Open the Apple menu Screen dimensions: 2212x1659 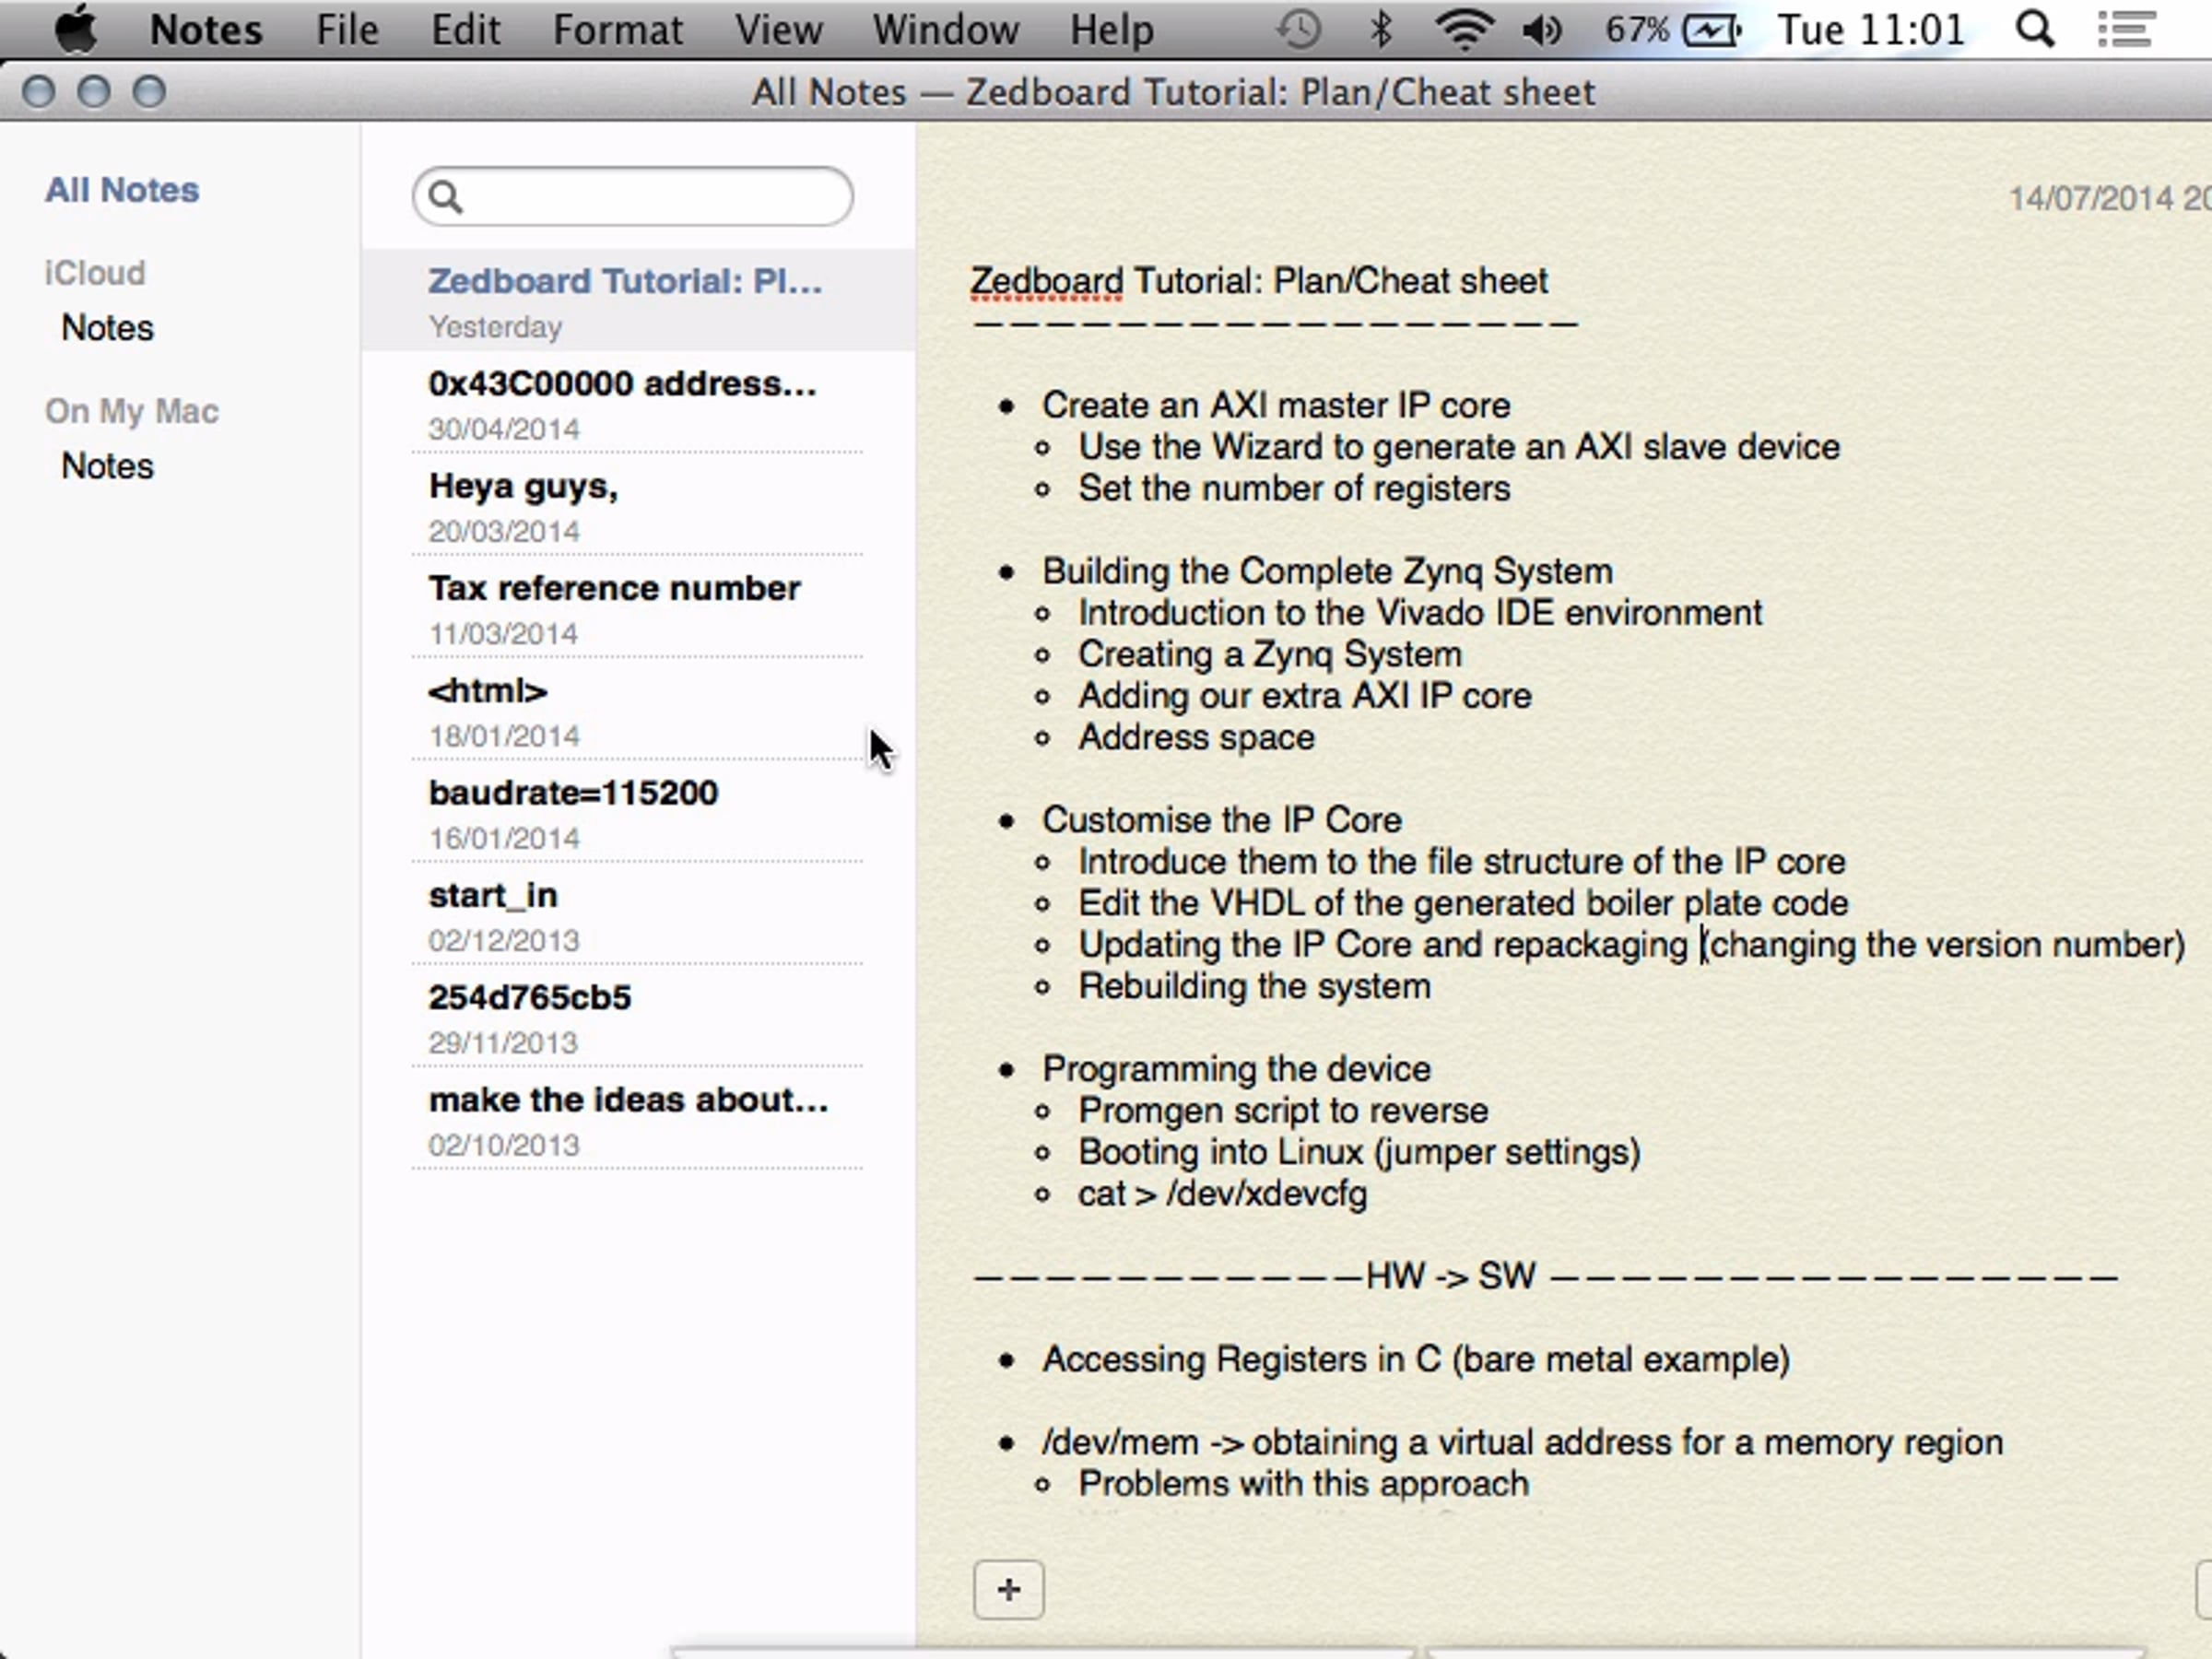(76, 30)
